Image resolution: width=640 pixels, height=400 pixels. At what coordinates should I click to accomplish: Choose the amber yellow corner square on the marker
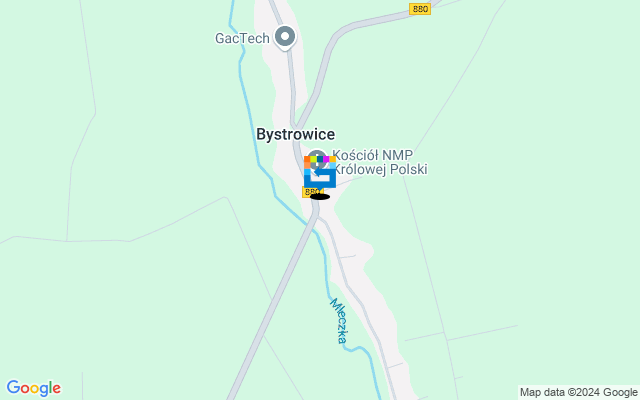pyautogui.click(x=333, y=159)
